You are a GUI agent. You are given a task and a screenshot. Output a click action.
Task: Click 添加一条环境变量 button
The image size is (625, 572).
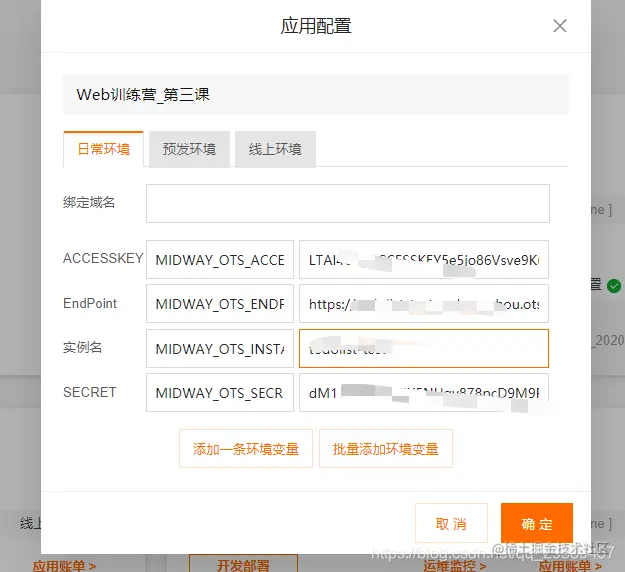coord(246,448)
